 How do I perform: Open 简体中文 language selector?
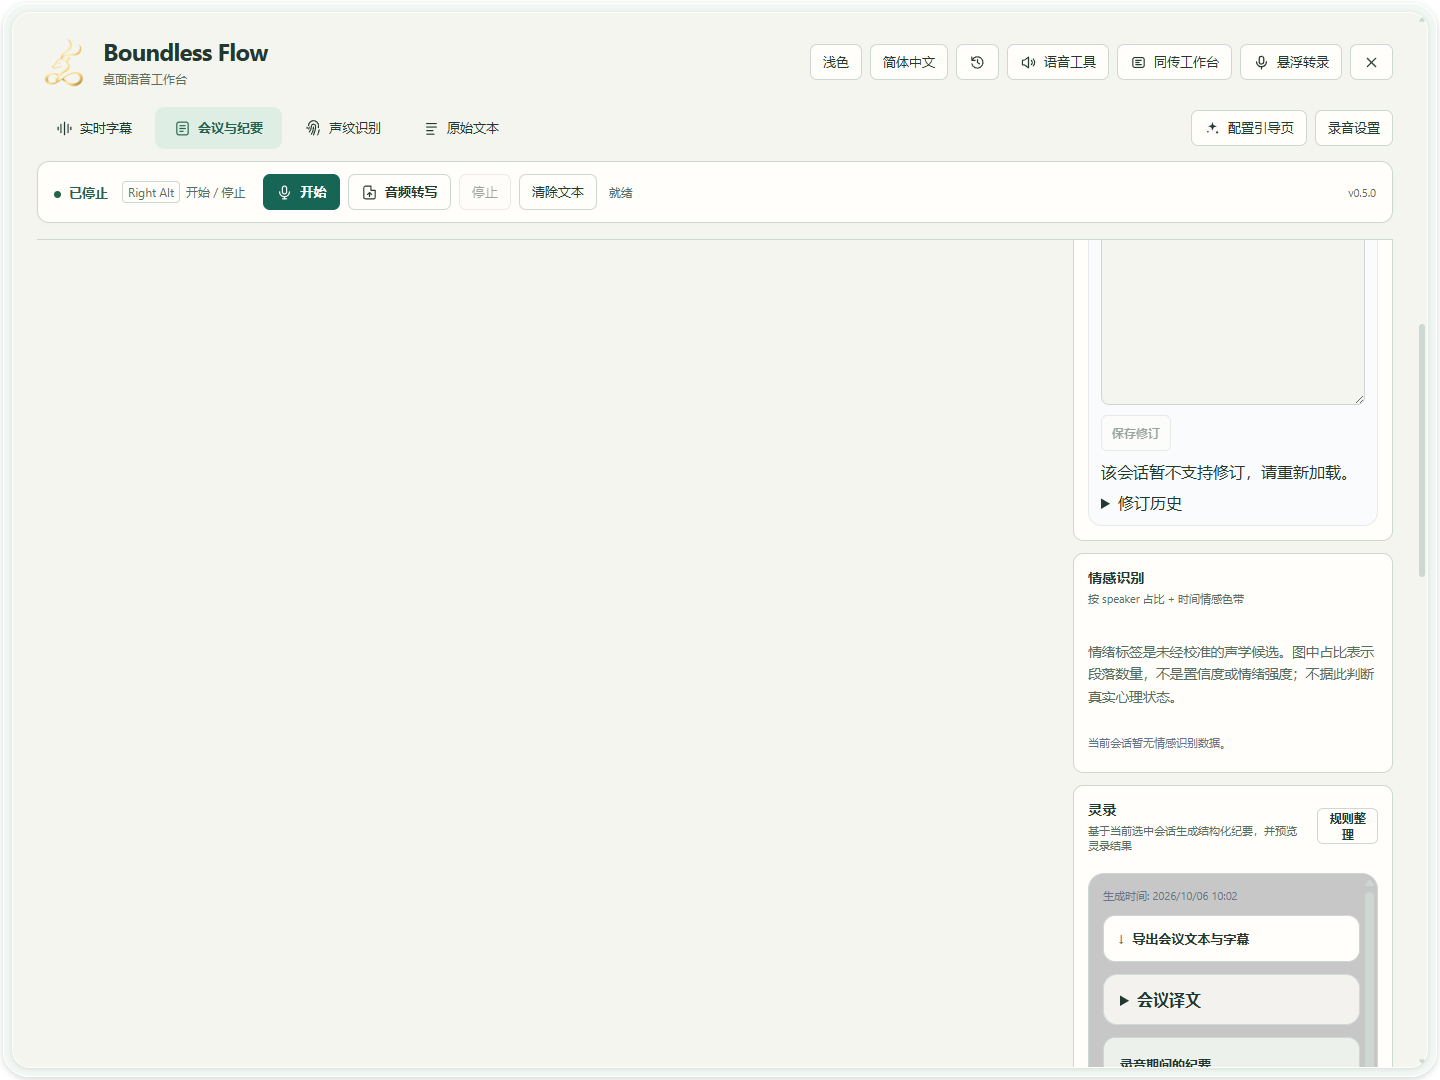(x=909, y=62)
